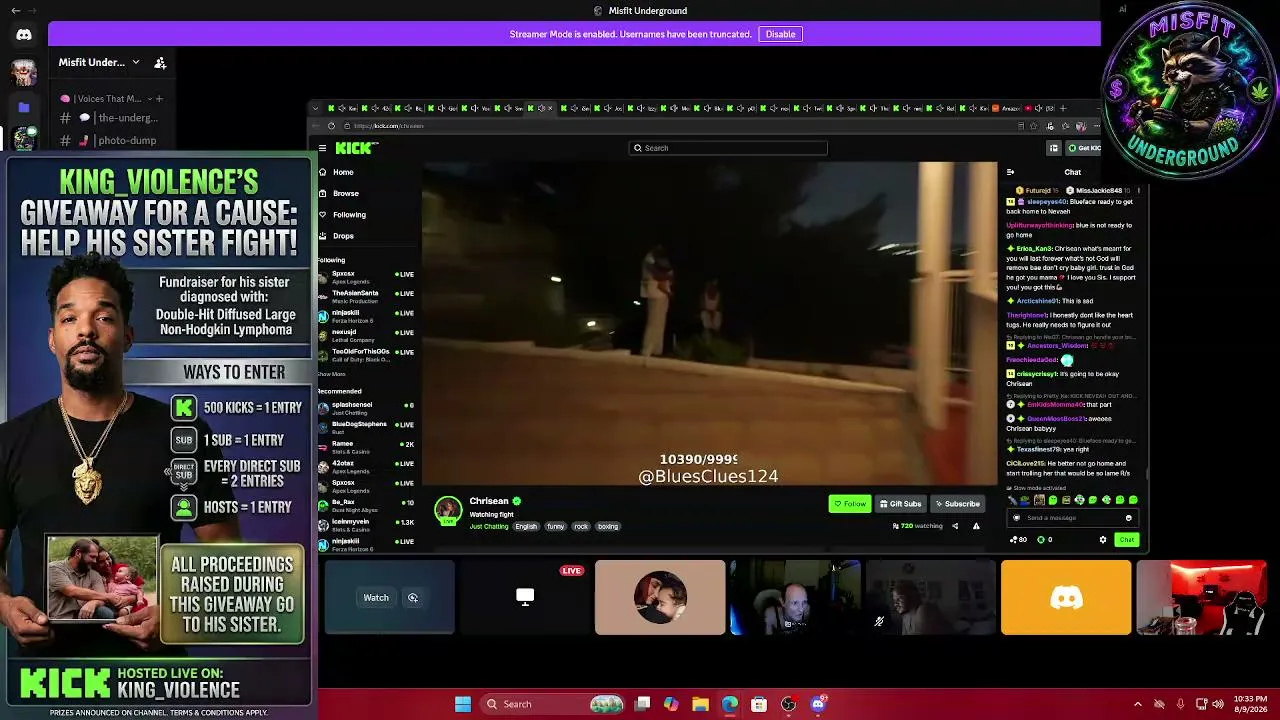
Task: Open chat settings gear icon in Kick
Action: (1103, 540)
